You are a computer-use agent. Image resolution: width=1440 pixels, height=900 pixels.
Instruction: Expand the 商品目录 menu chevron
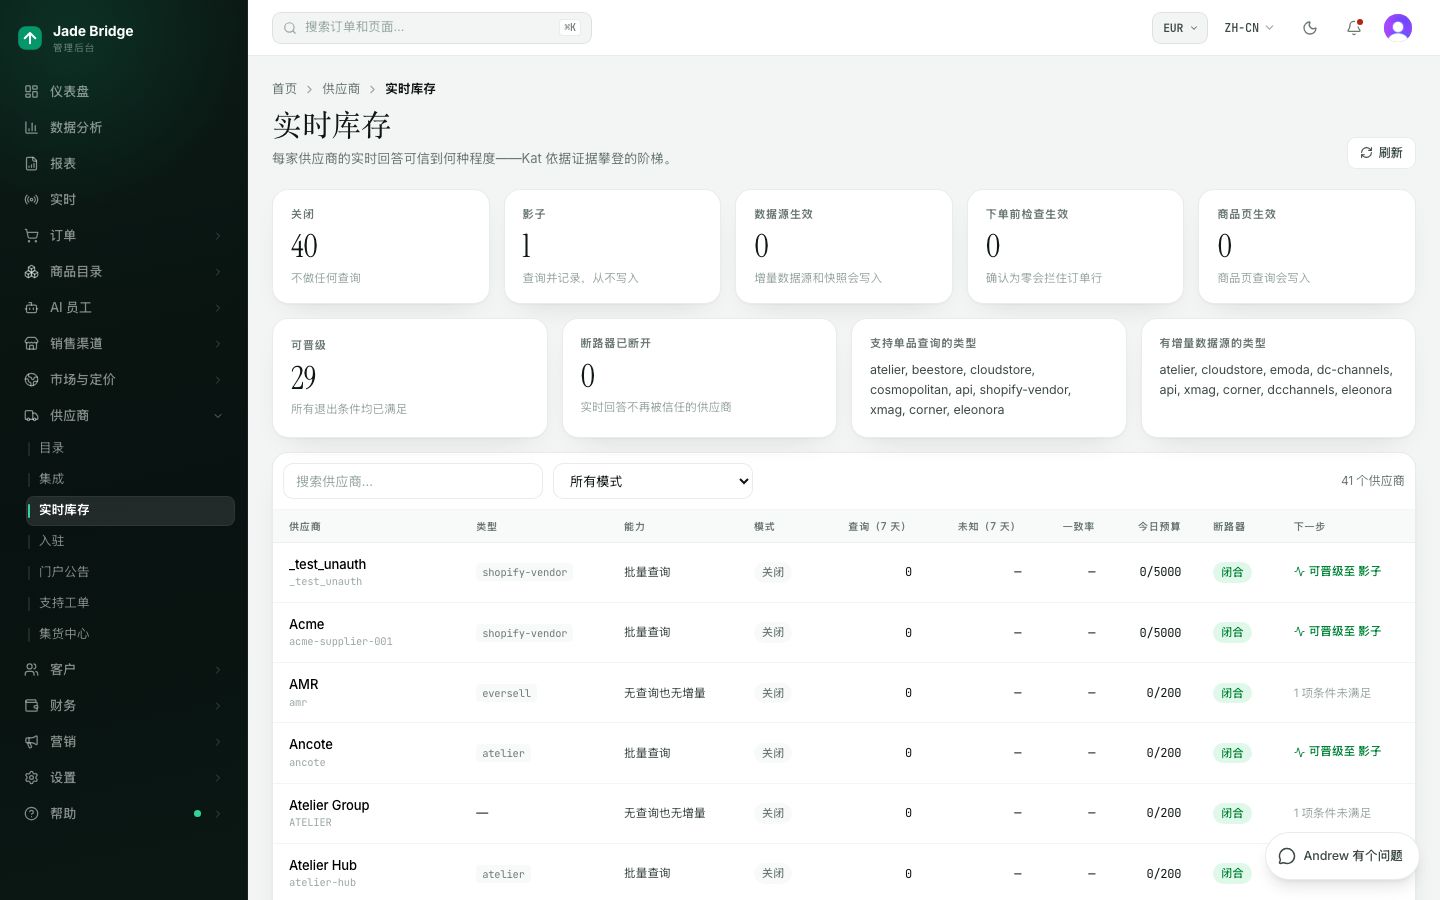tap(218, 272)
